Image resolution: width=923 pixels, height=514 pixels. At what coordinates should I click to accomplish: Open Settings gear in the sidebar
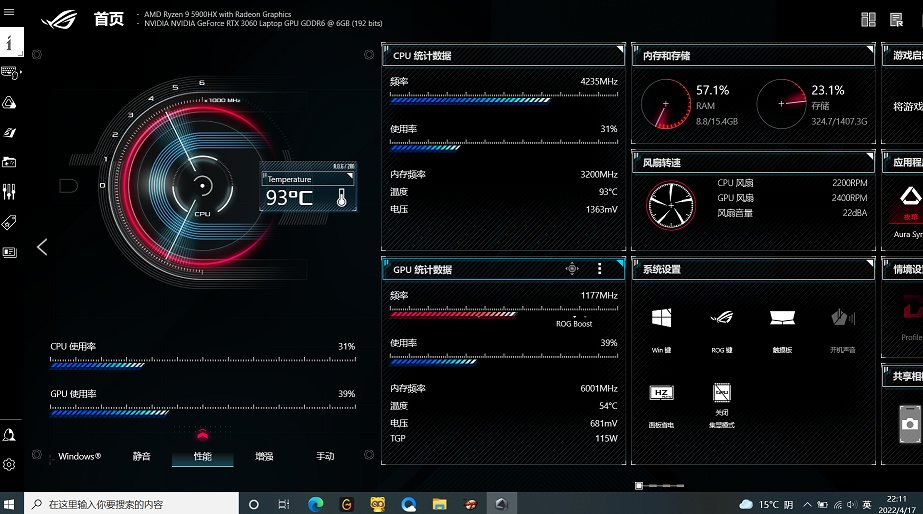point(9,465)
